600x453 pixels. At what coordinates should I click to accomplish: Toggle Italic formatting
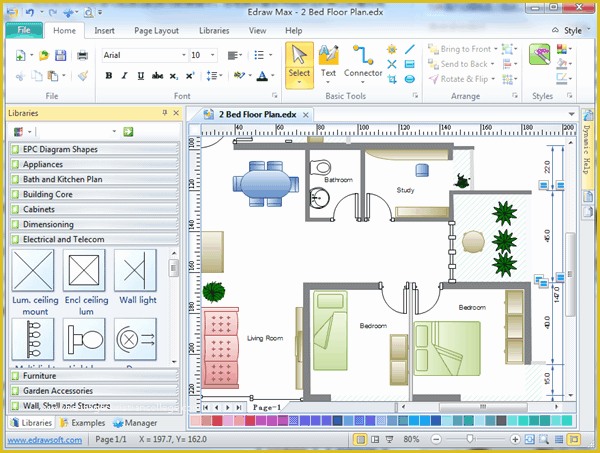(x=124, y=76)
